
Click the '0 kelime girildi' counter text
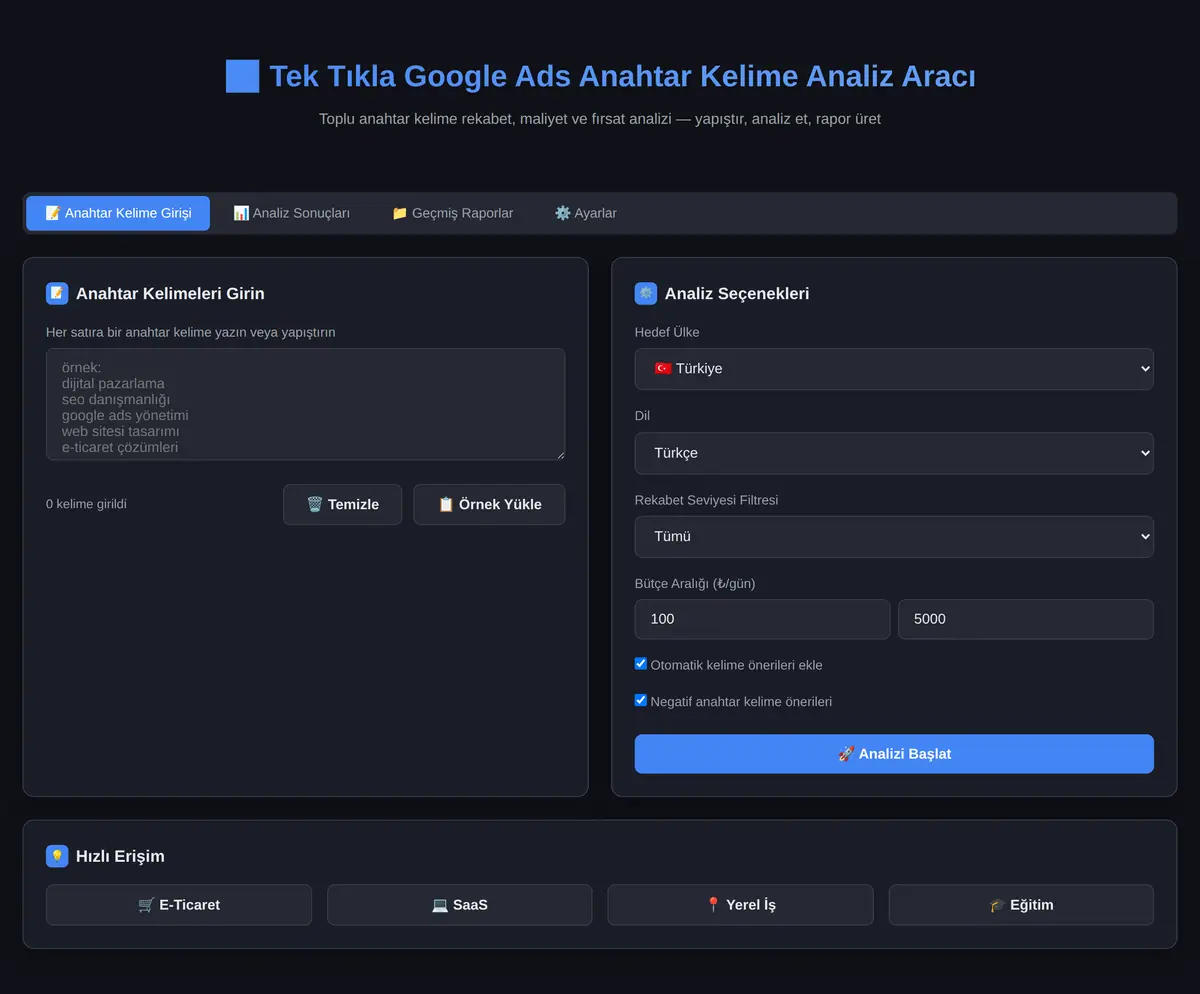tap(86, 504)
